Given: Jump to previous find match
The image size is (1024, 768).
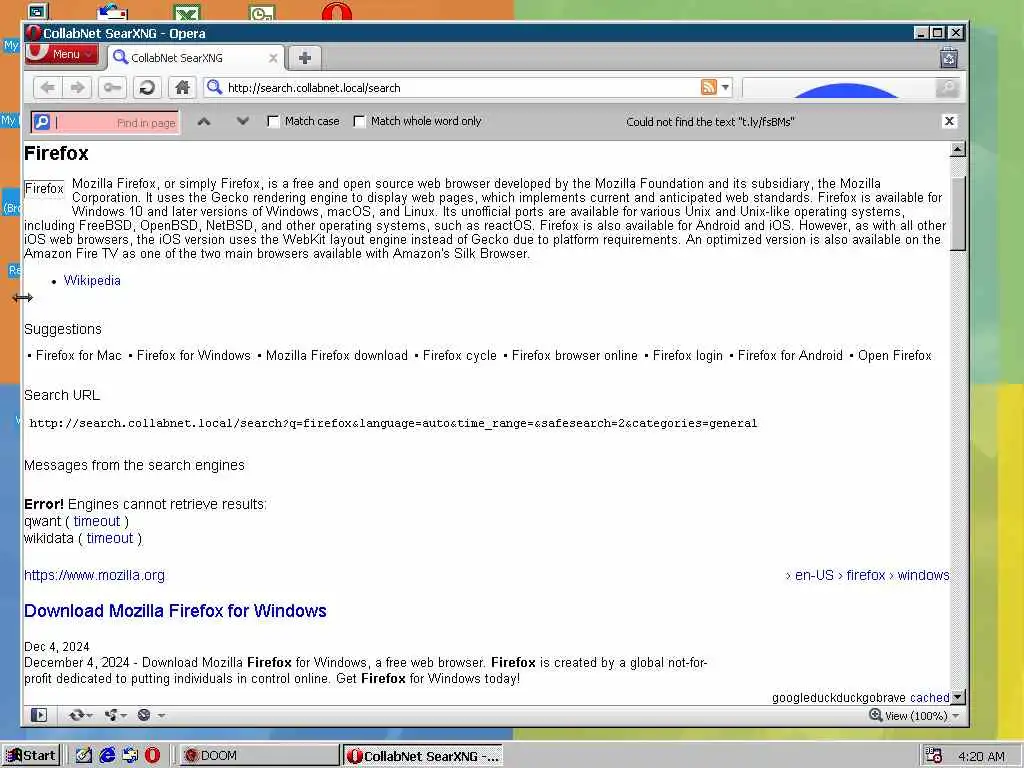Looking at the screenshot, I should [204, 121].
